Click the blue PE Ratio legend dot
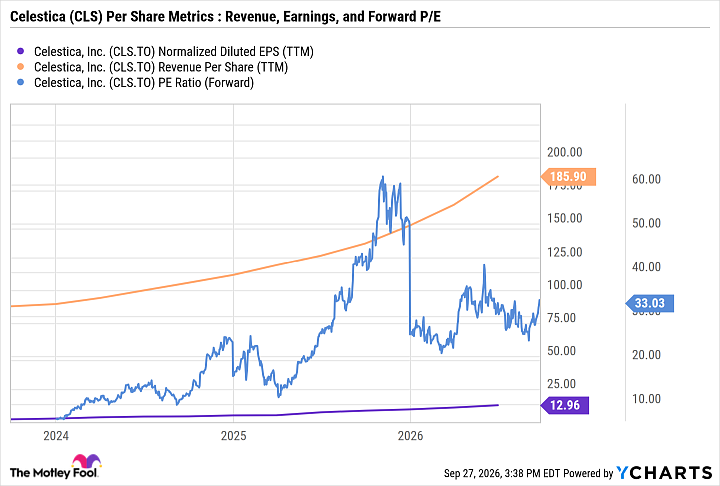The width and height of the screenshot is (720, 486). pyautogui.click(x=20, y=83)
